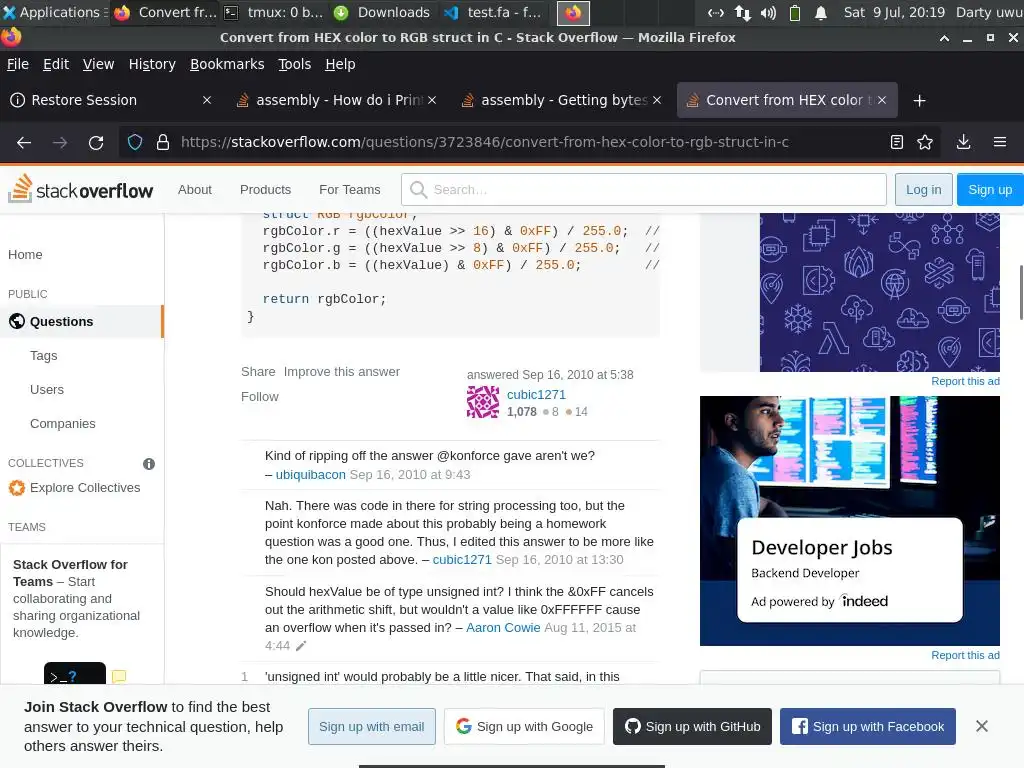Close the 'Convert from HEX color' tab
This screenshot has width=1024, height=768.
point(882,100)
